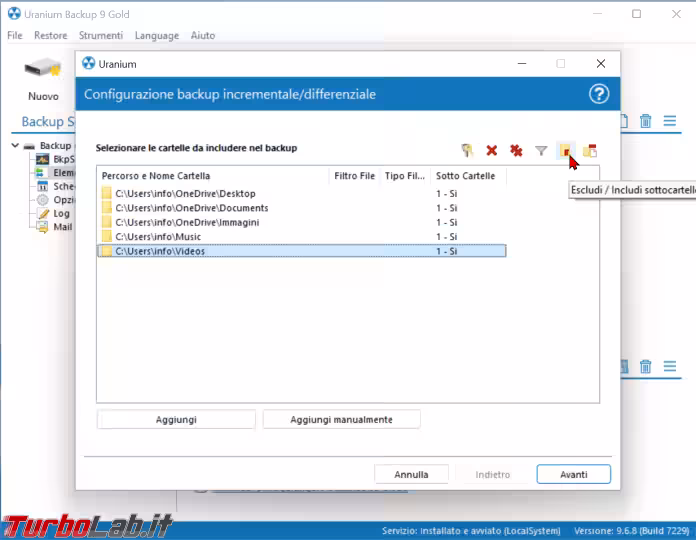
Task: Click the Avanti button
Action: point(573,474)
